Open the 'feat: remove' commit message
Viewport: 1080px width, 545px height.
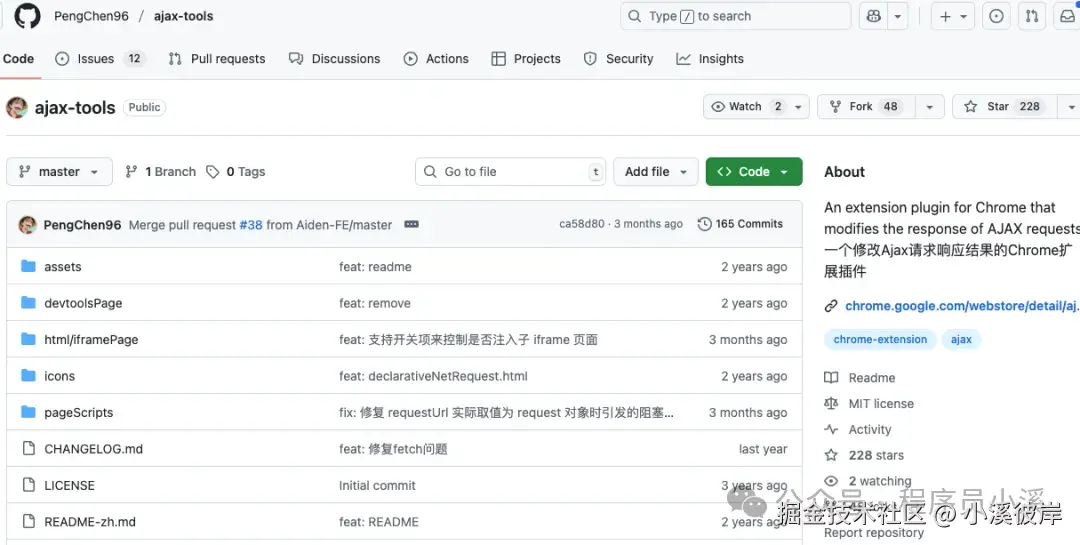[375, 303]
